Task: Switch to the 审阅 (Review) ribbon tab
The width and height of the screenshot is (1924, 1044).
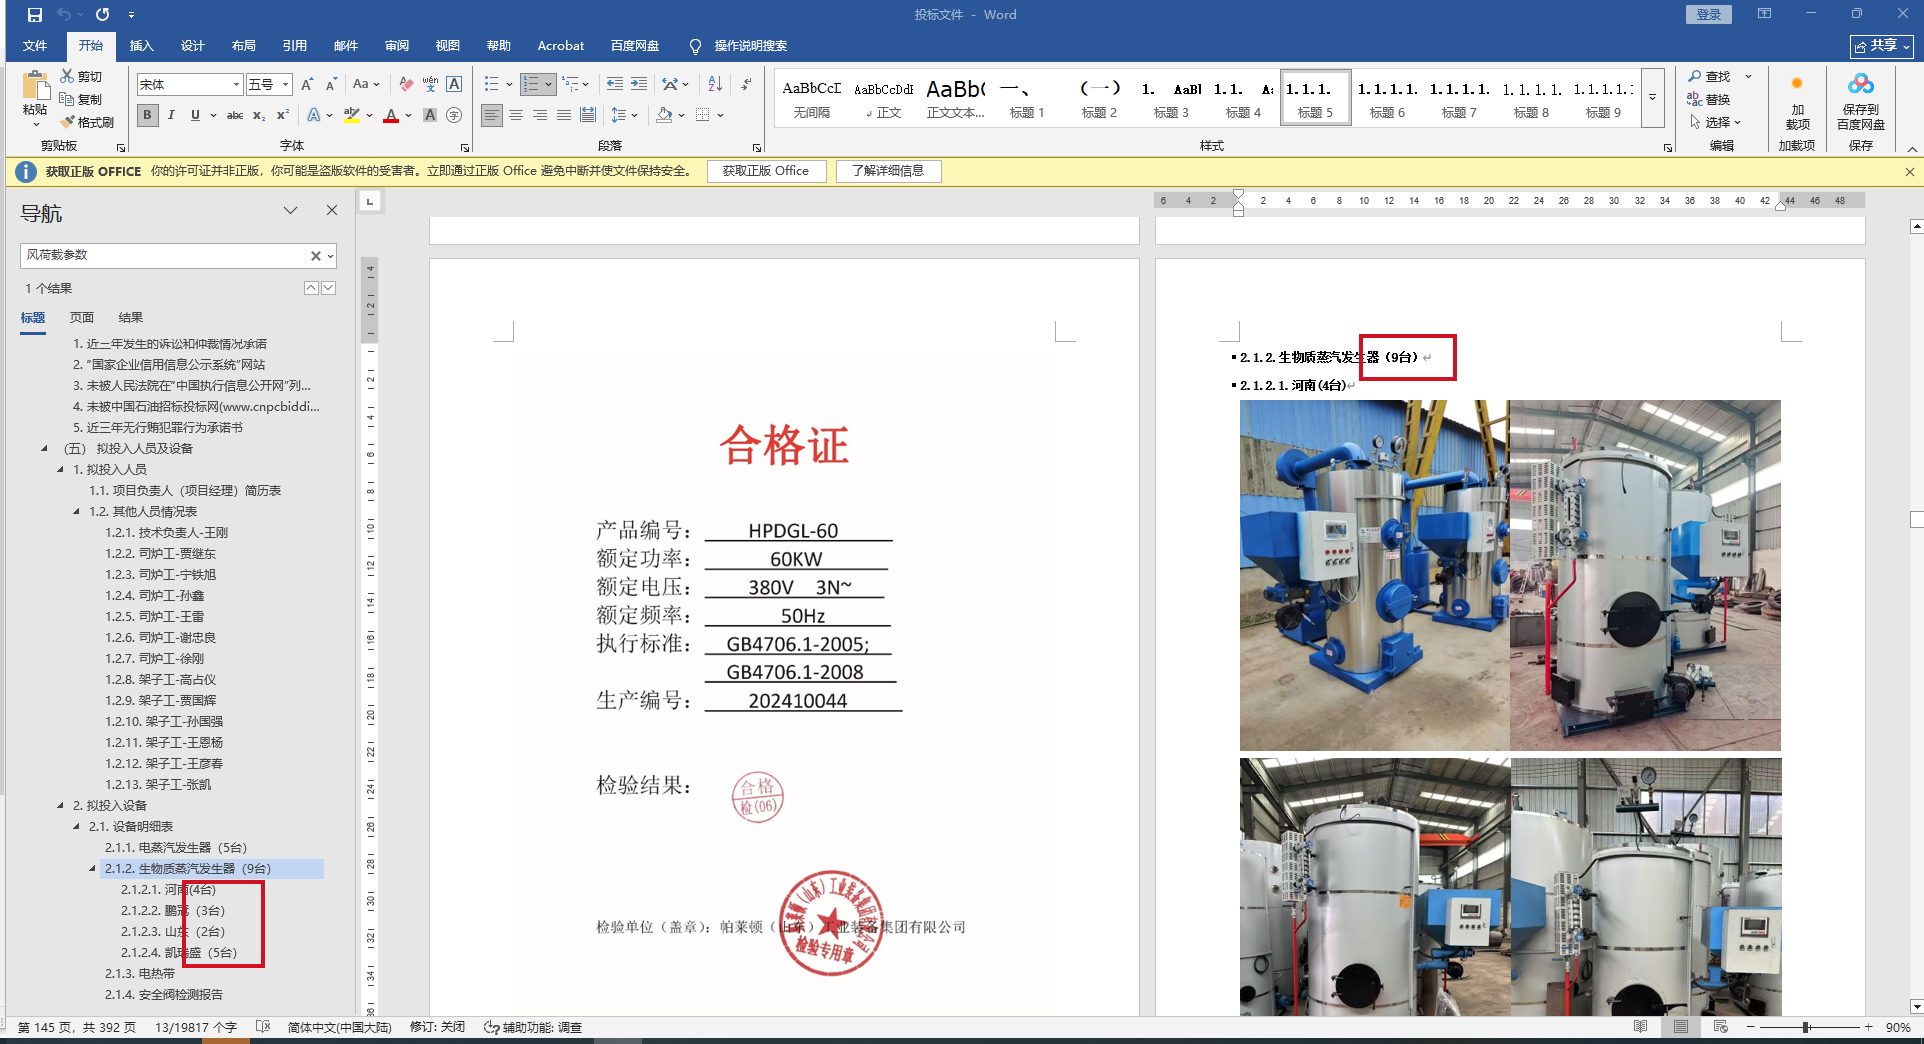Action: (x=397, y=46)
